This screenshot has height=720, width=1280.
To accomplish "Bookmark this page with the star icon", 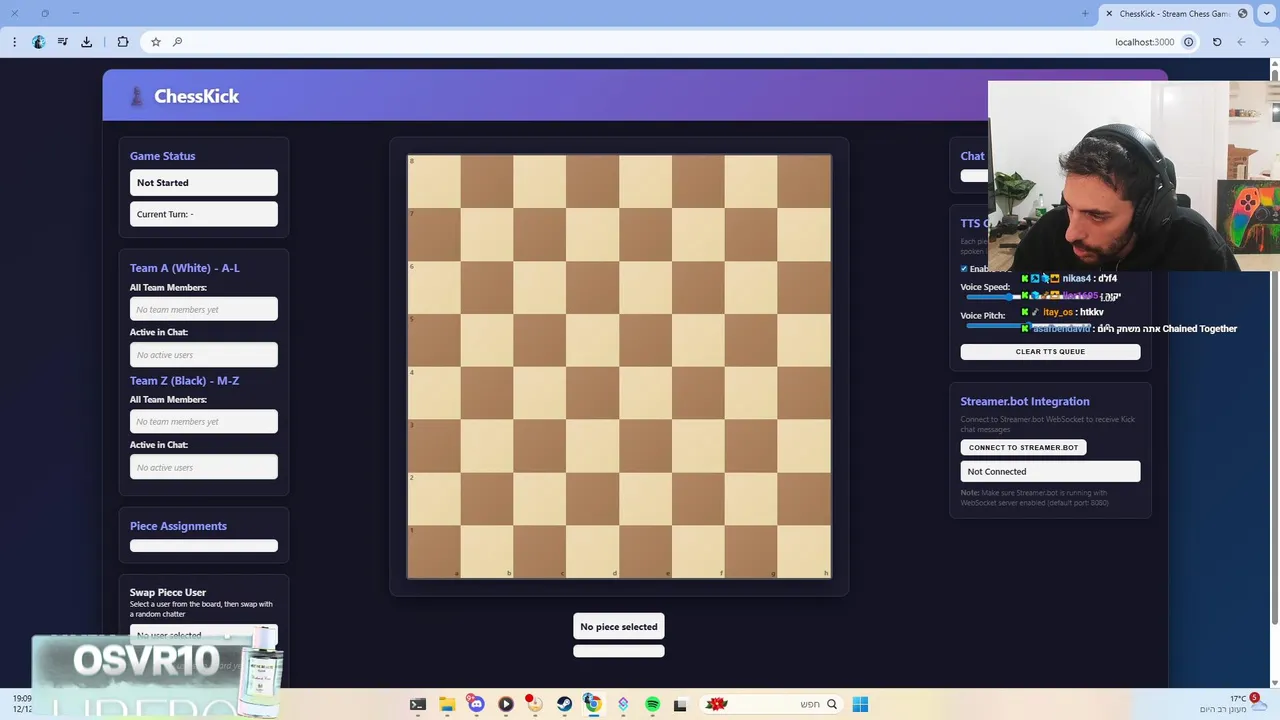I will (x=155, y=42).
